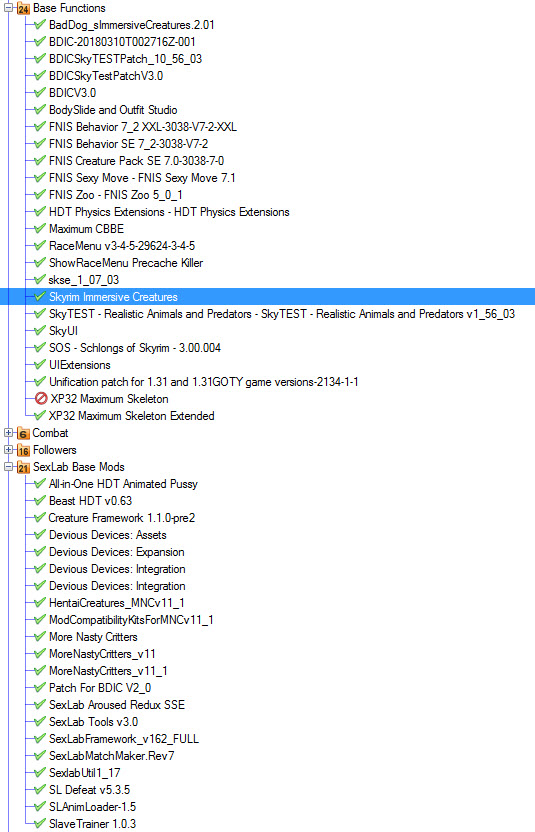Click the green checkmark next to SLAnimLoader-1.5

click(40, 805)
